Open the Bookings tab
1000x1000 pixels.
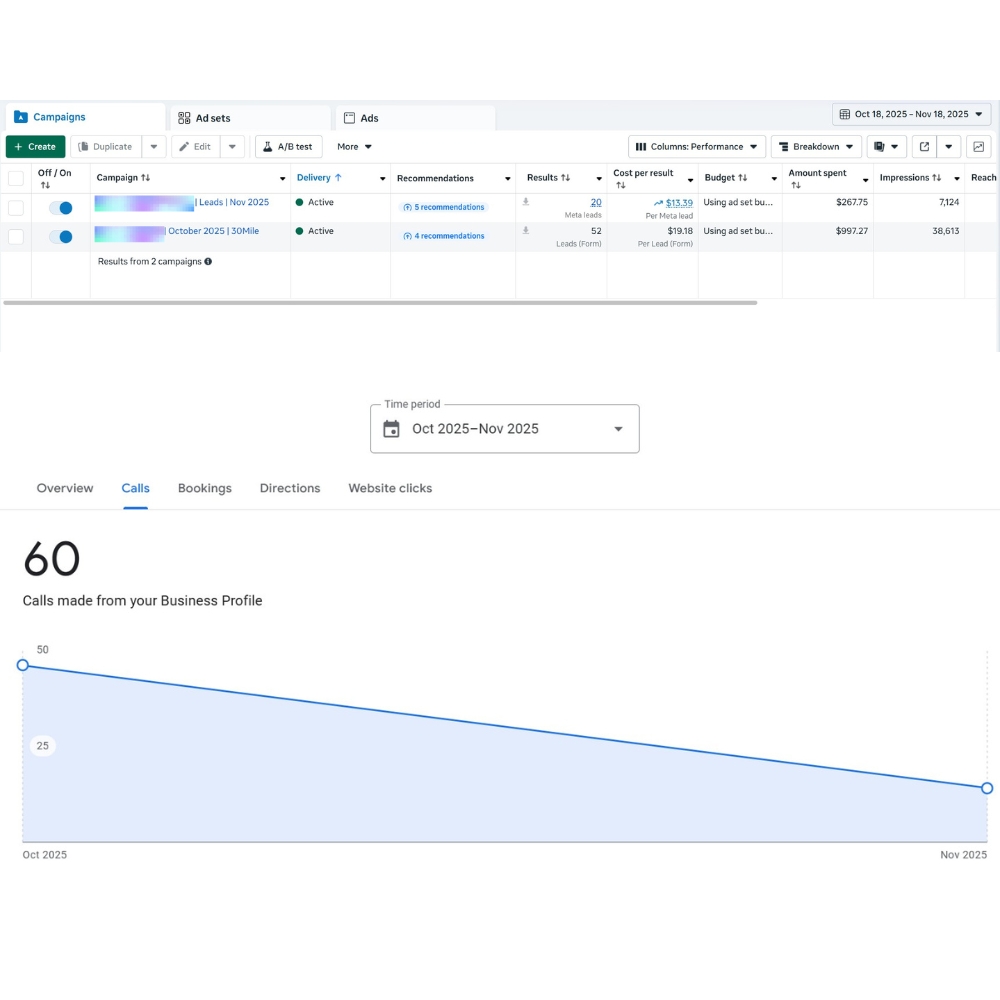[204, 488]
